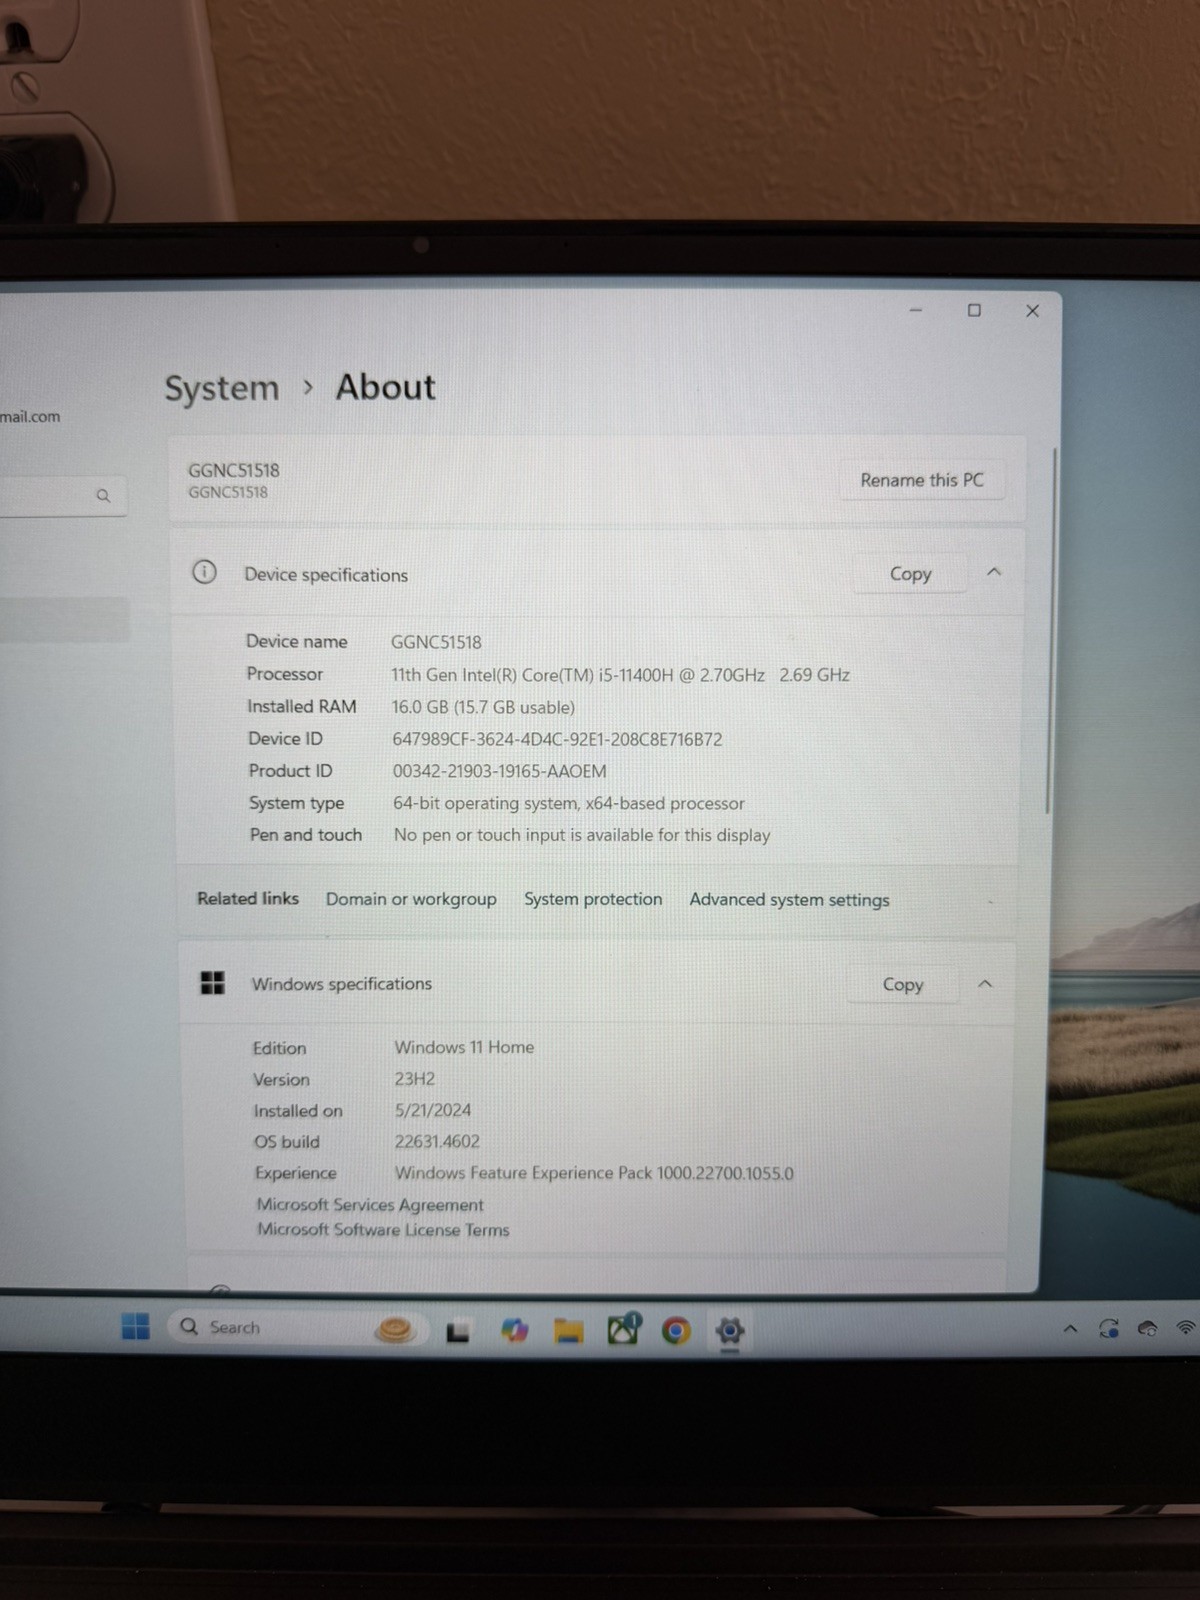Open the Wi-Fi network tray icon
This screenshot has width=1200, height=1600.
coord(1186,1328)
